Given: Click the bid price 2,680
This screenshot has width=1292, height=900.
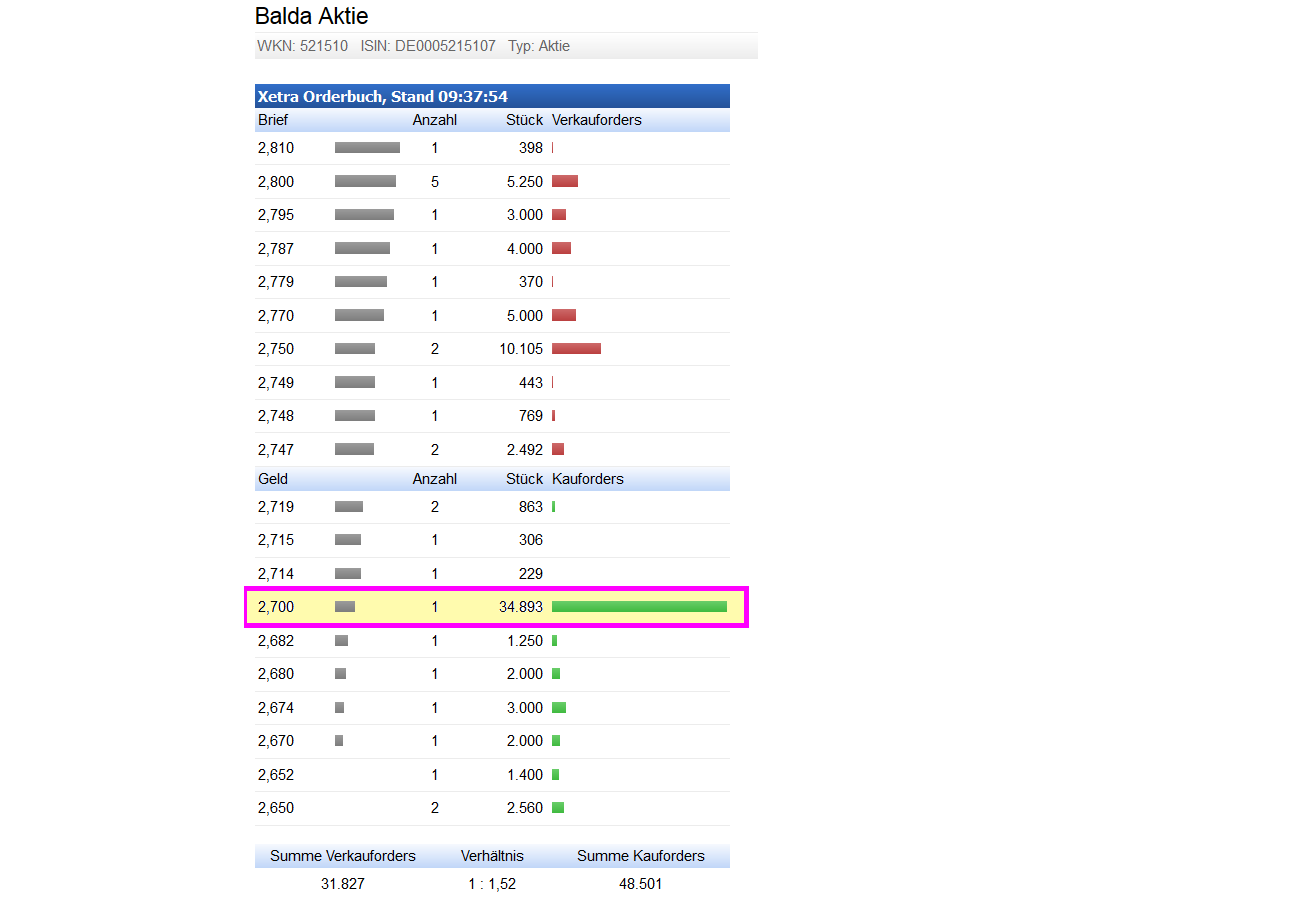Looking at the screenshot, I should (x=276, y=674).
